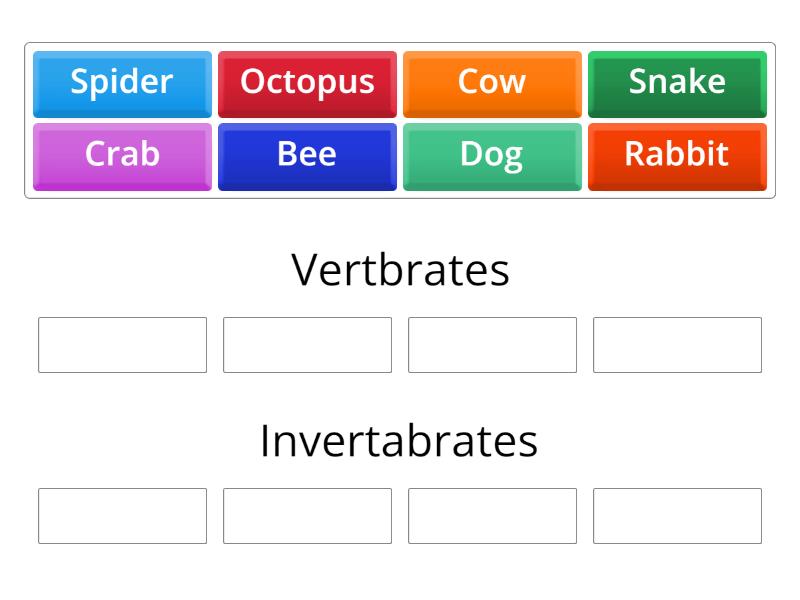Viewport: 800px width, 600px height.
Task: Select the Spider tile
Action: tap(122, 83)
